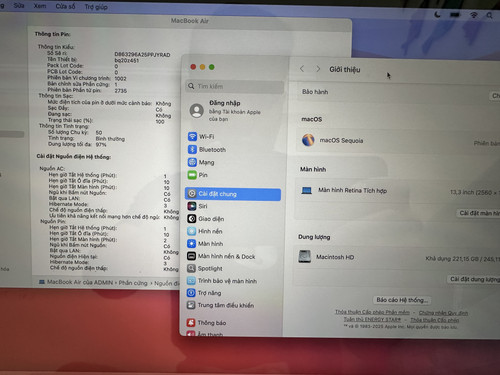Open the Wi-Fi status menu bar icon
Screen dimensions: 500x375
(474, 15)
